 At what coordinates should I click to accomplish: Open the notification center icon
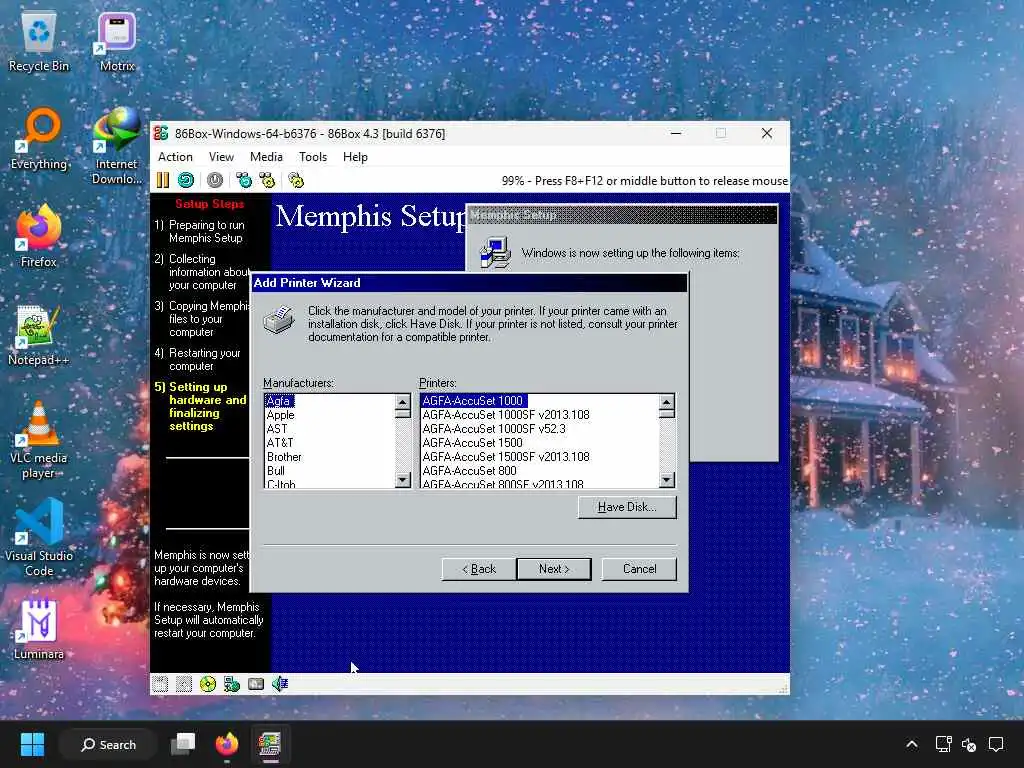click(996, 744)
